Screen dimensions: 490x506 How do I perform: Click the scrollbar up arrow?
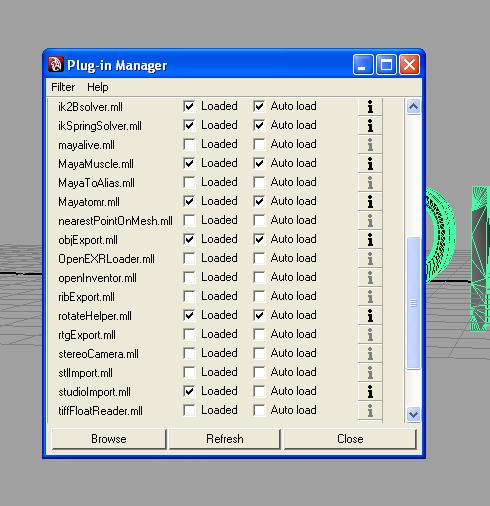(x=413, y=107)
